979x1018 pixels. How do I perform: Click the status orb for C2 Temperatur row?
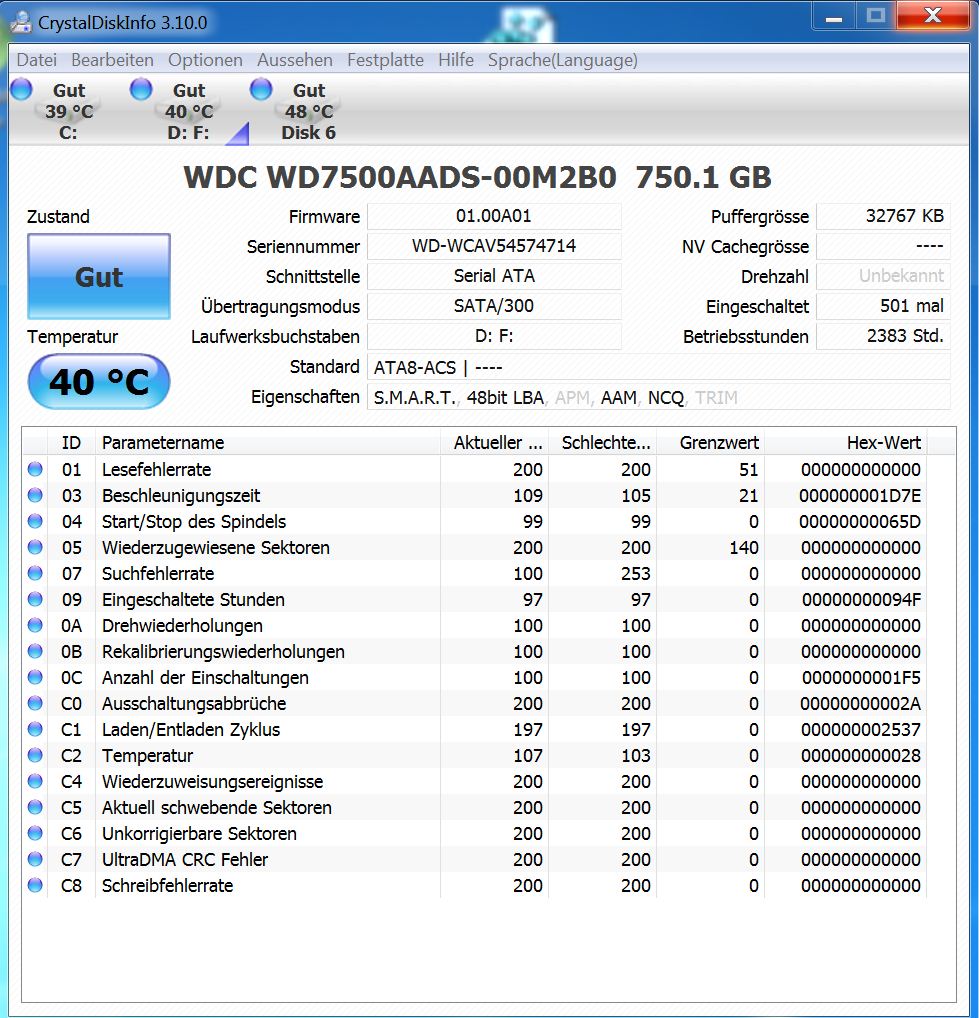[x=35, y=755]
